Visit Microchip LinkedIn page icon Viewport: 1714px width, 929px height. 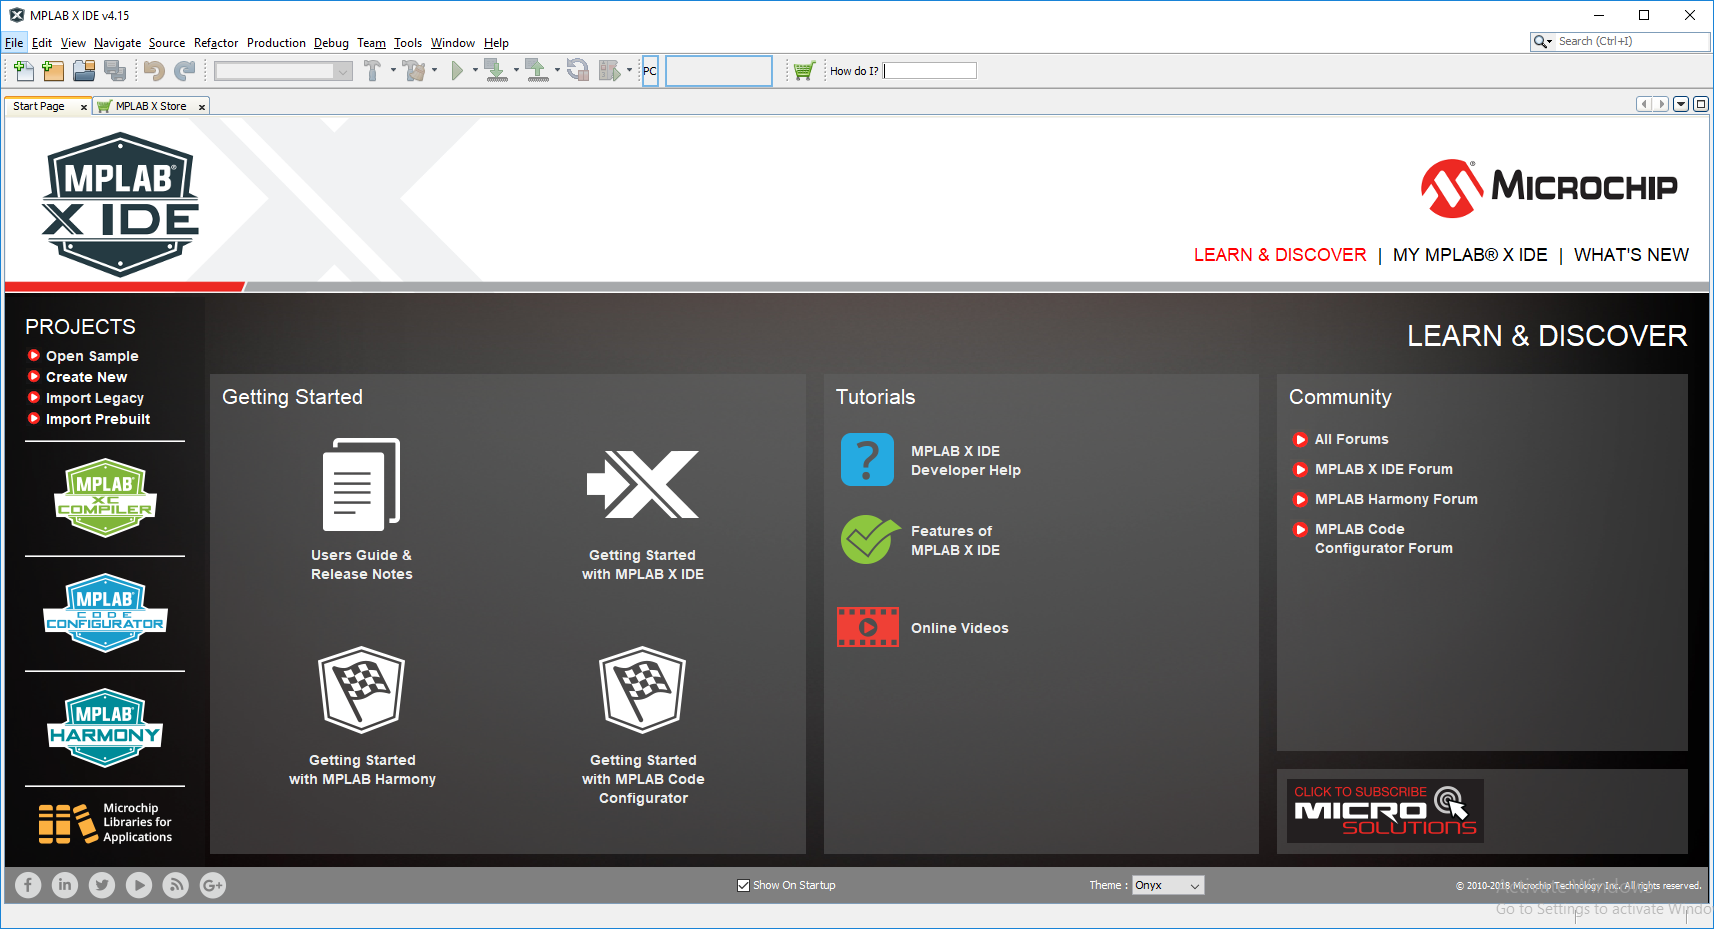click(65, 885)
